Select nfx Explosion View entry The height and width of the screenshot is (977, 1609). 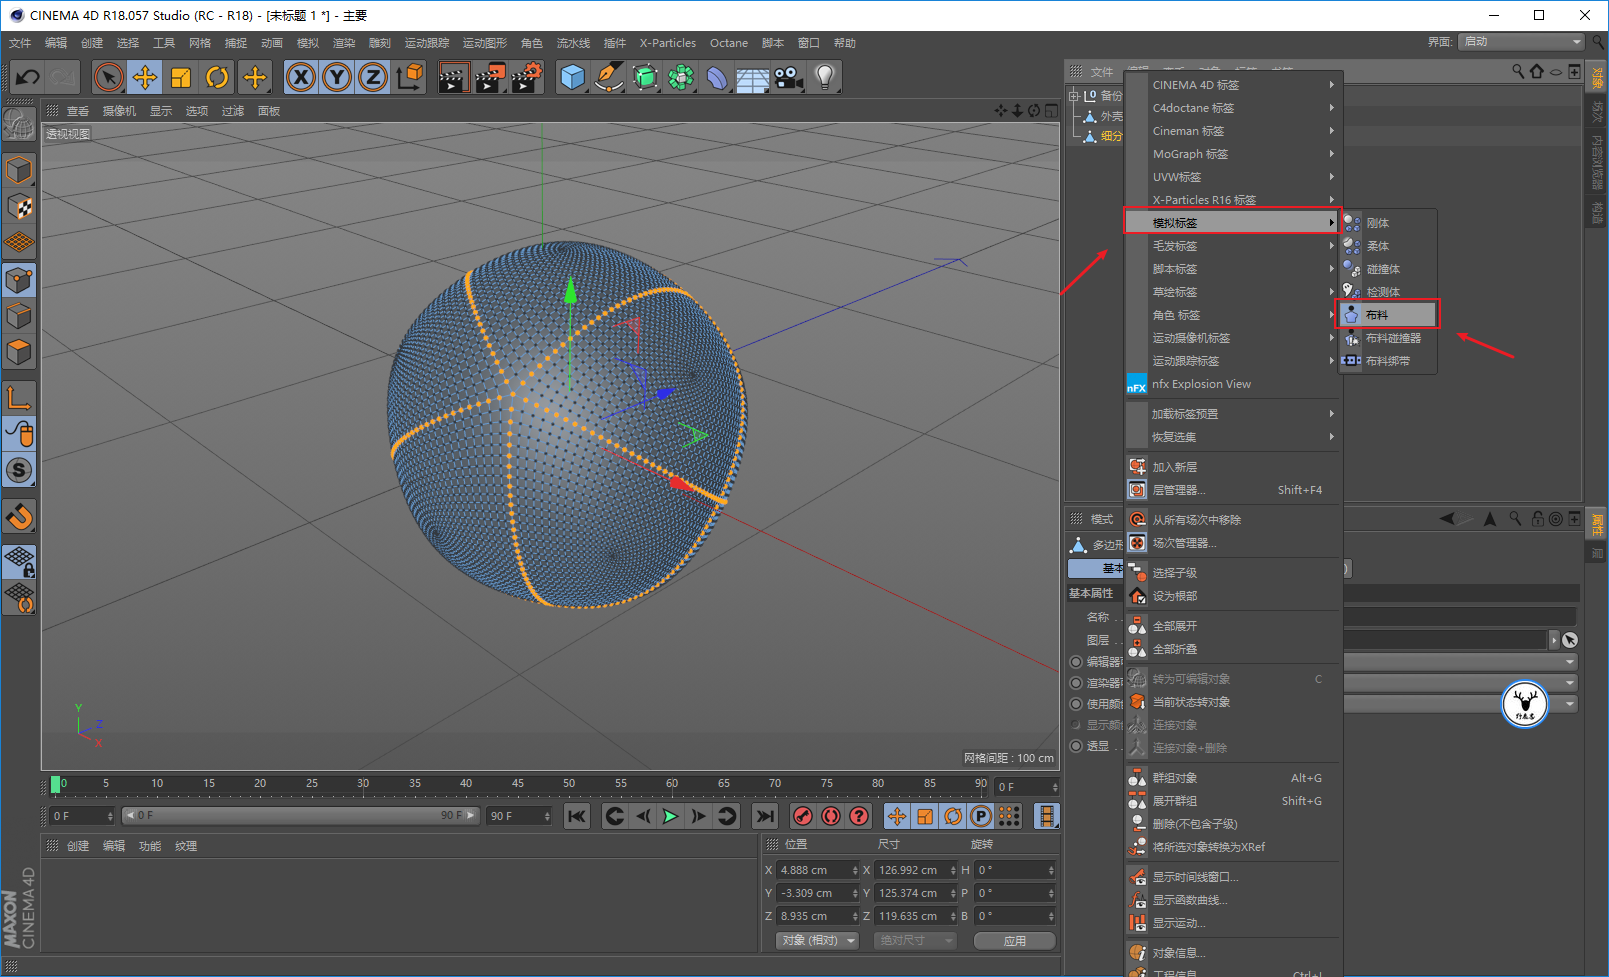1233,384
